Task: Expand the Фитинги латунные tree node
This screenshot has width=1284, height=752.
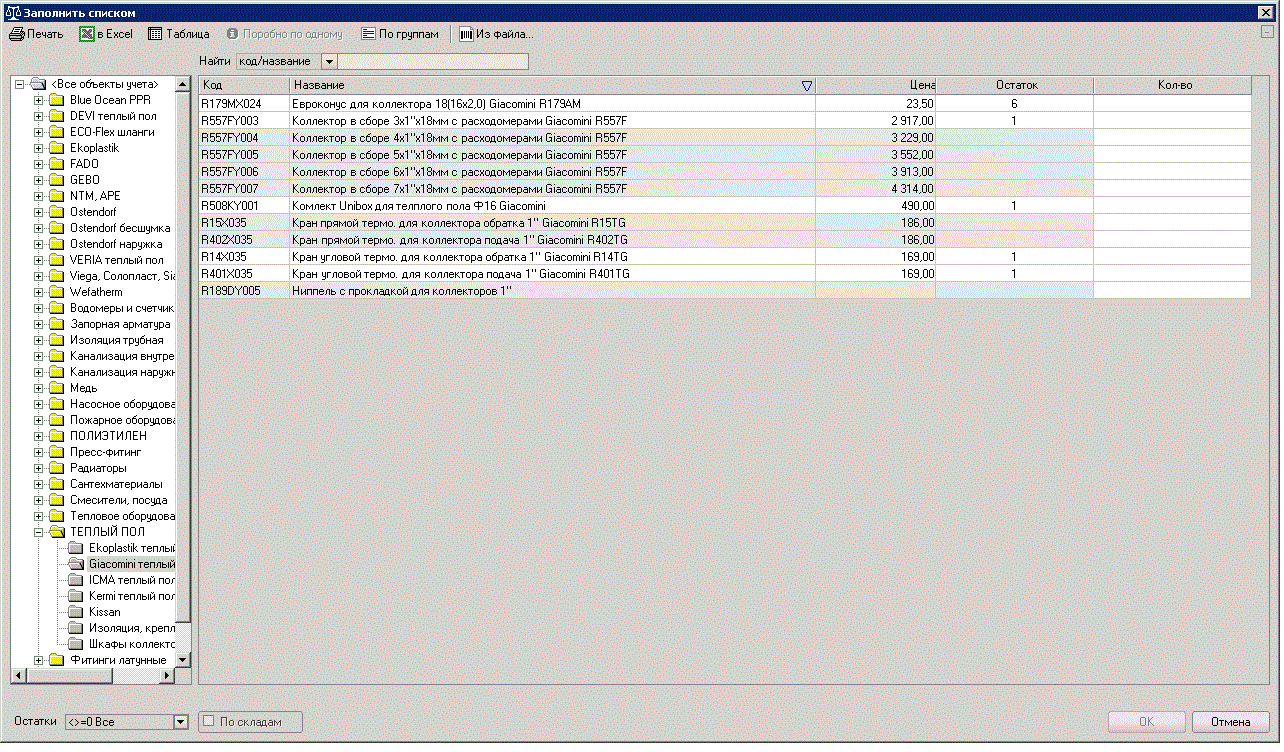Action: point(39,660)
